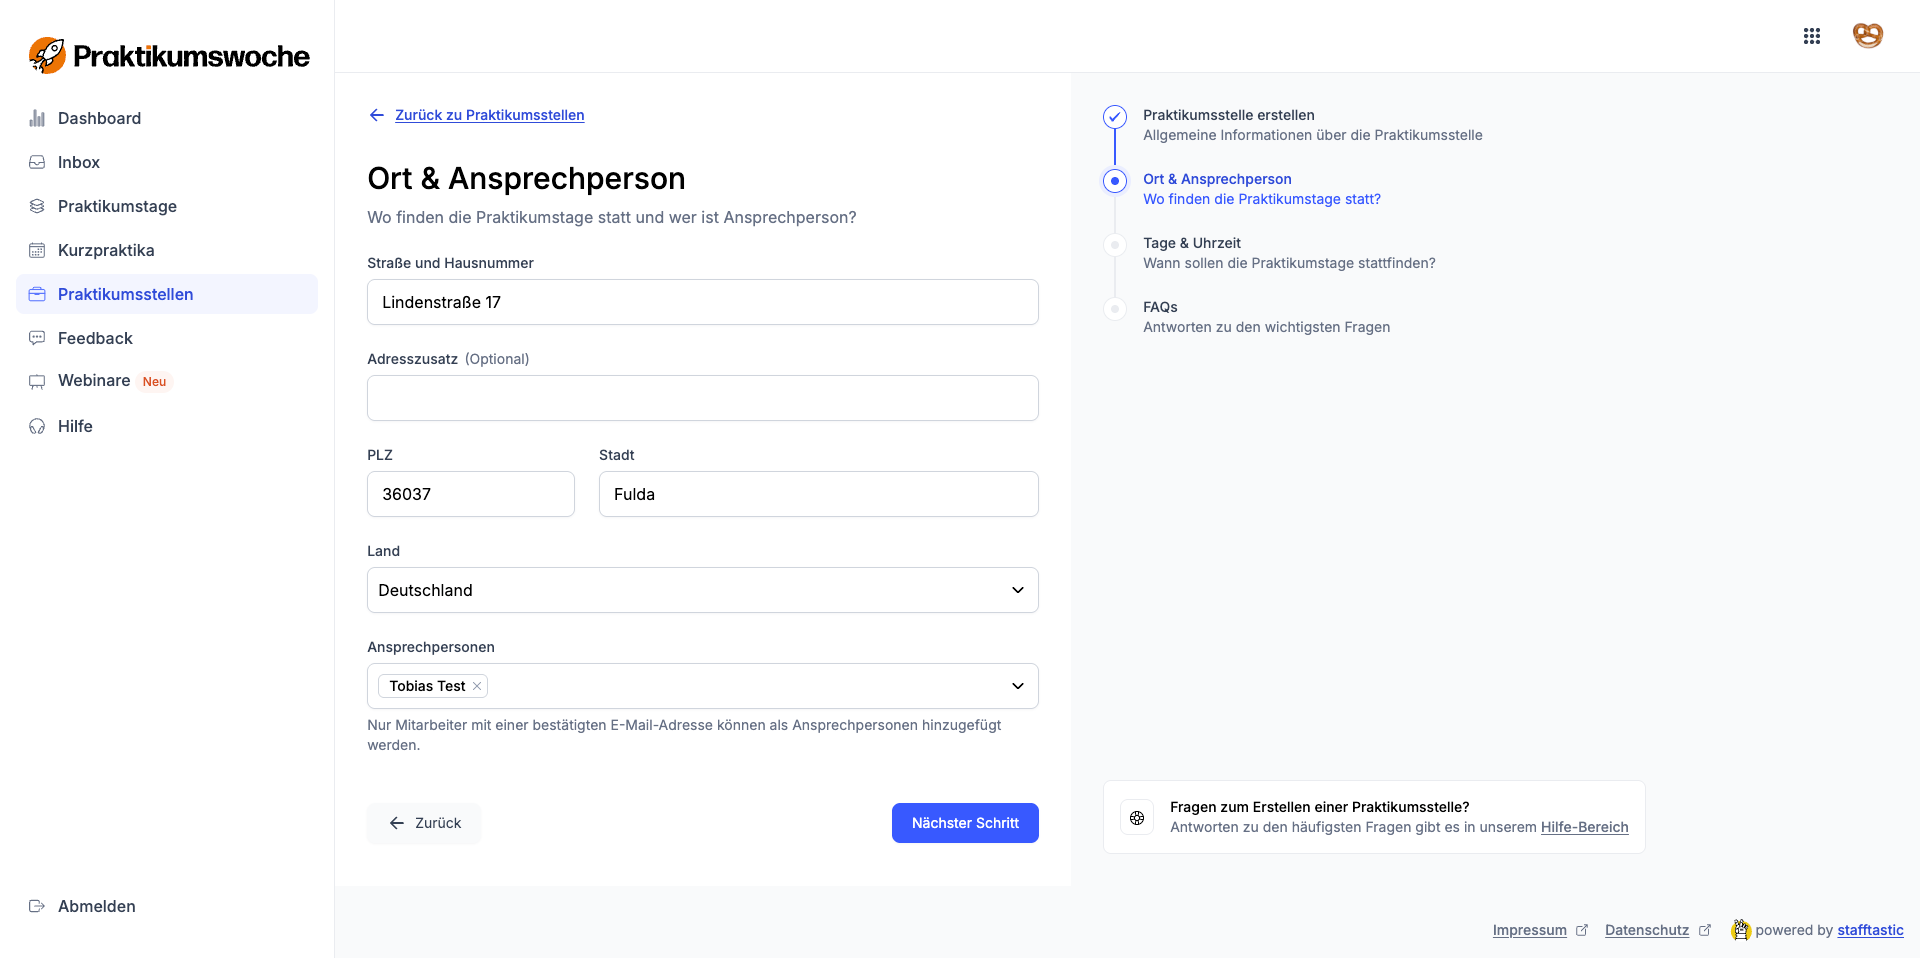This screenshot has height=958, width=1920.
Task: Click the Abmelden logout icon
Action: (37, 906)
